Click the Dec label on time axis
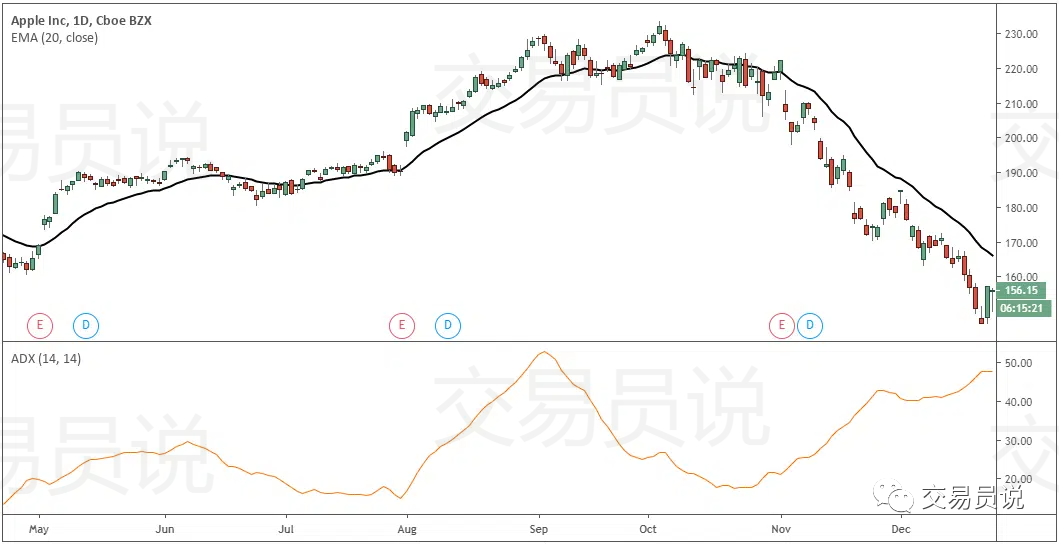Viewport: 1059px width, 544px height. click(900, 528)
